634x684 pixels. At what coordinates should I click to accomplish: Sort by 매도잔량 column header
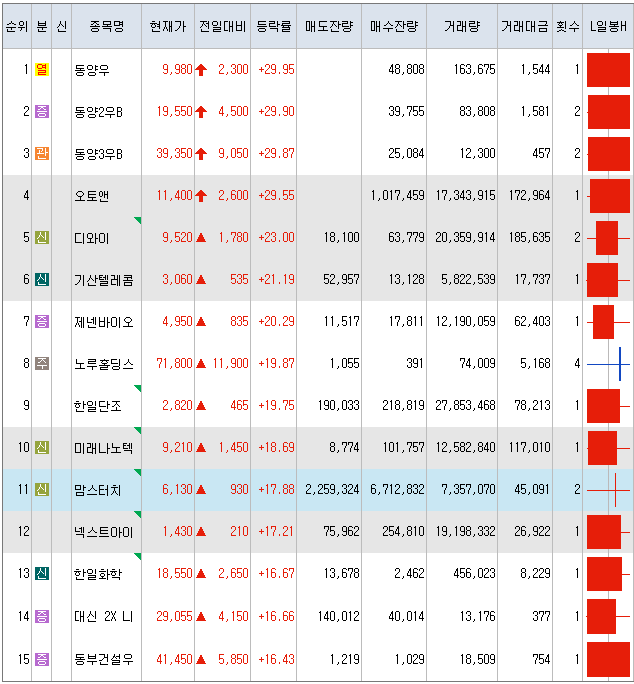[329, 27]
